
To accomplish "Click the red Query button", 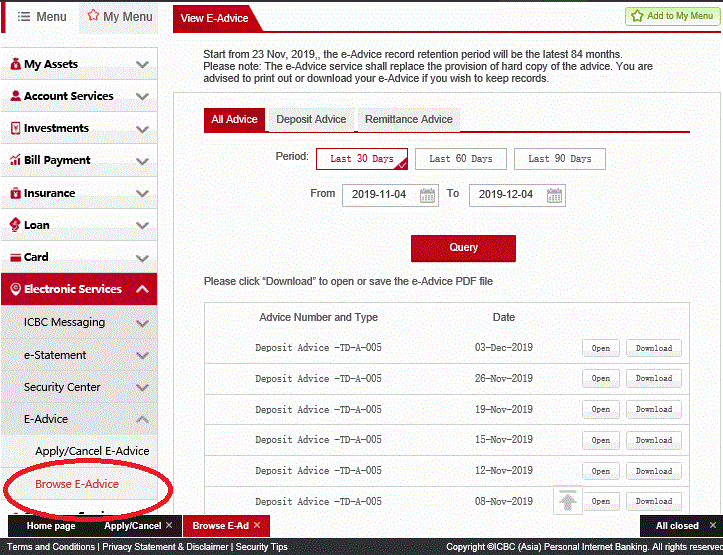I will (x=463, y=248).
